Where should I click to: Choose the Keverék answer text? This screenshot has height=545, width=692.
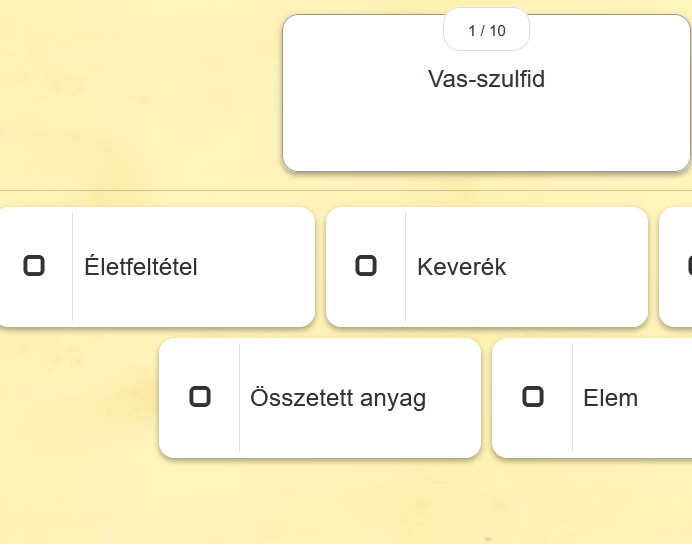tap(462, 267)
